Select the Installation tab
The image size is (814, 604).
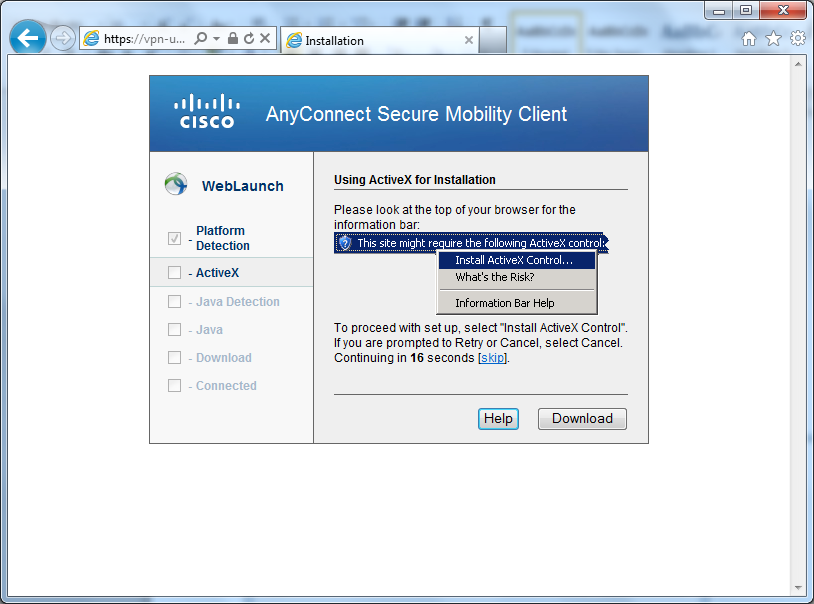(379, 40)
